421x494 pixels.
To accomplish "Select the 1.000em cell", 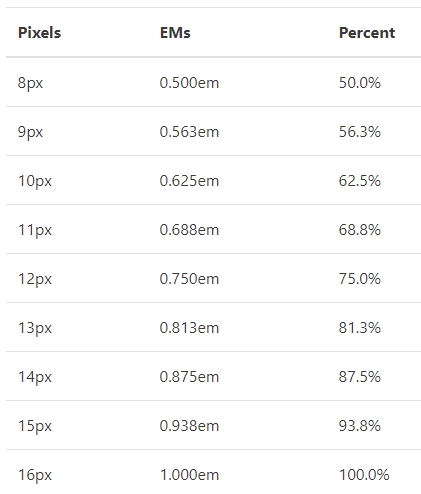I will (189, 475).
